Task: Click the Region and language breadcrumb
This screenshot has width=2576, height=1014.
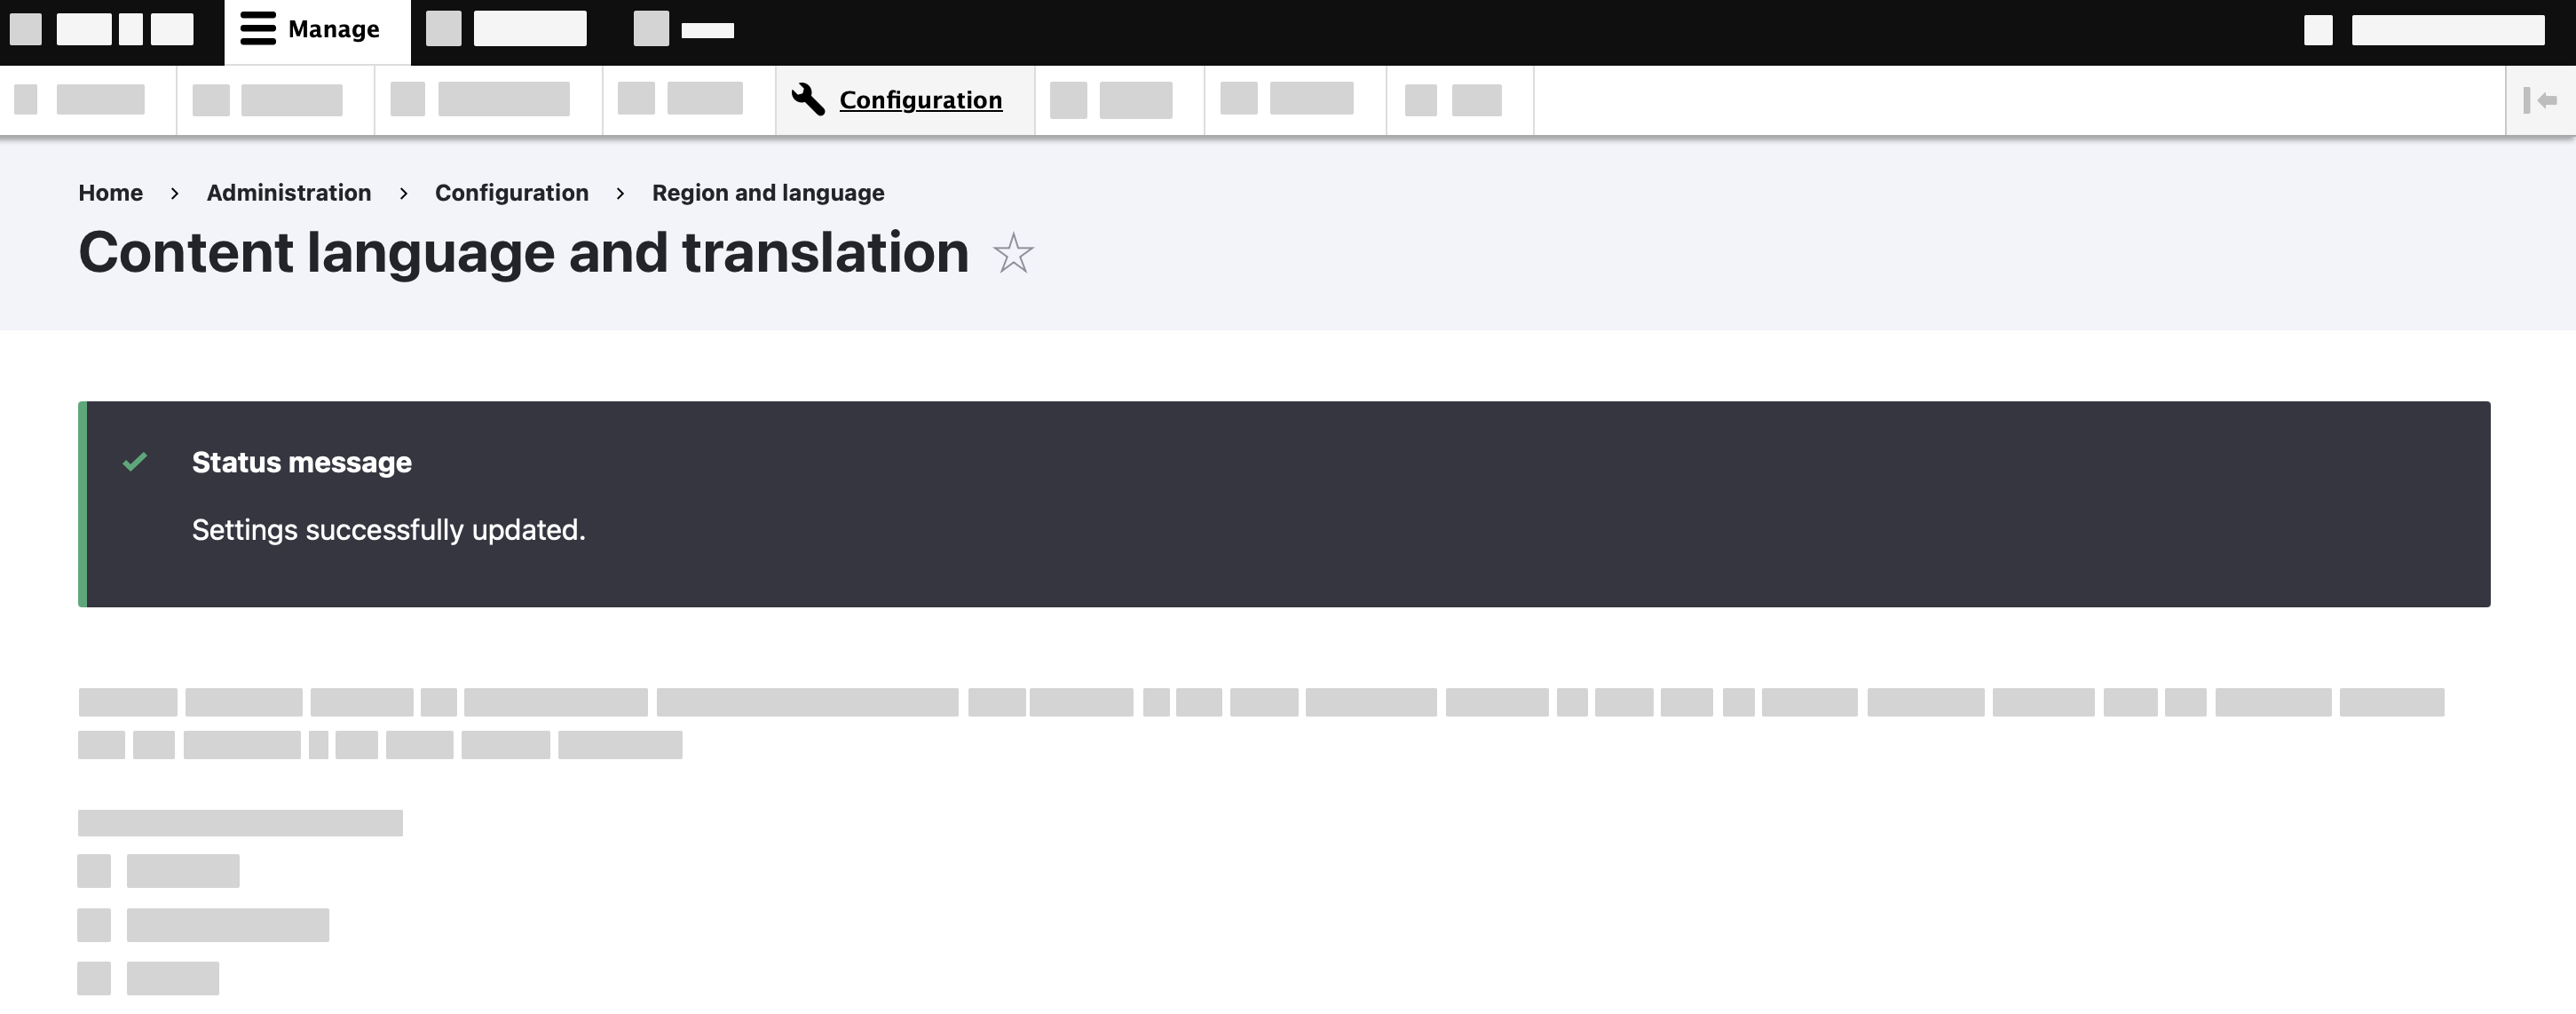Action: 767,191
